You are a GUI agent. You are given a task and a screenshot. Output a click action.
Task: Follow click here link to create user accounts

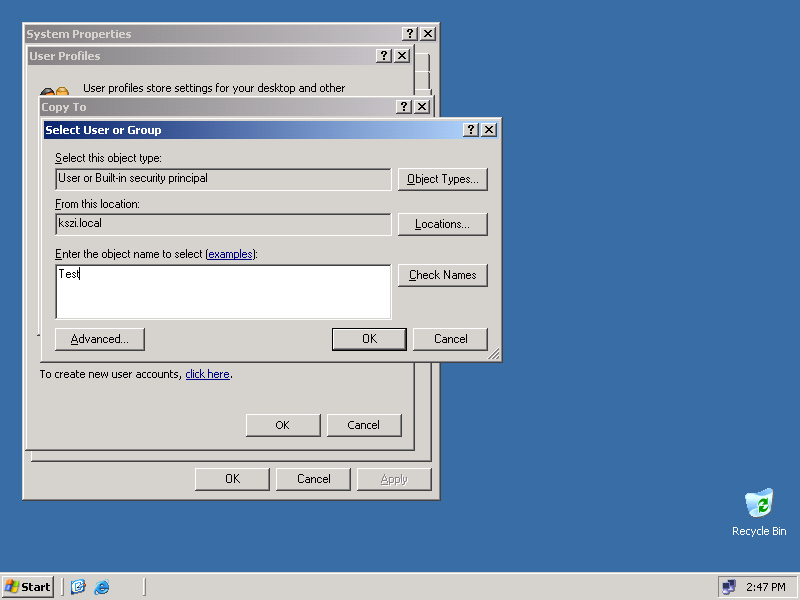pos(207,374)
